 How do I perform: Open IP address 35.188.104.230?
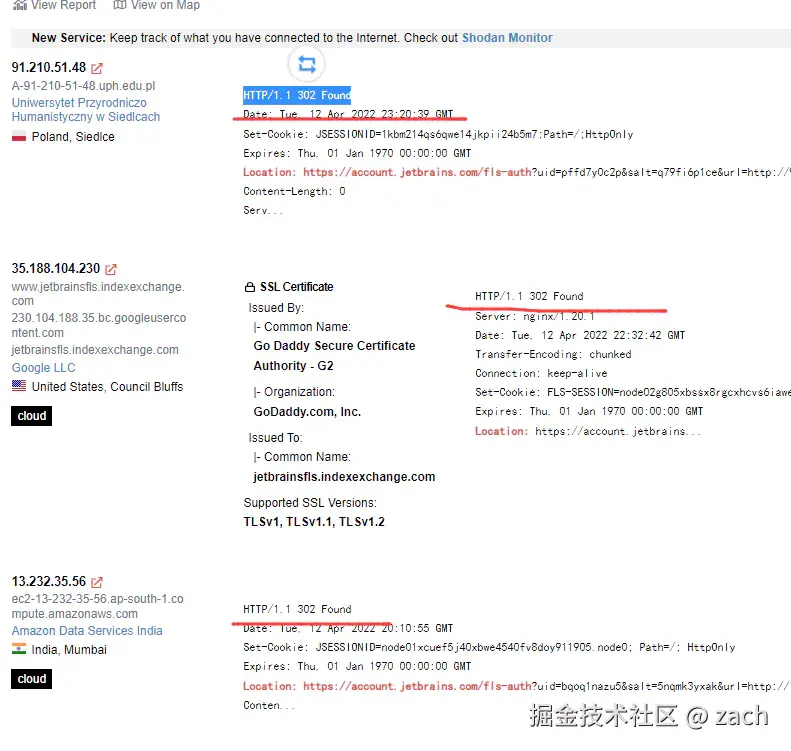[x=56, y=268]
